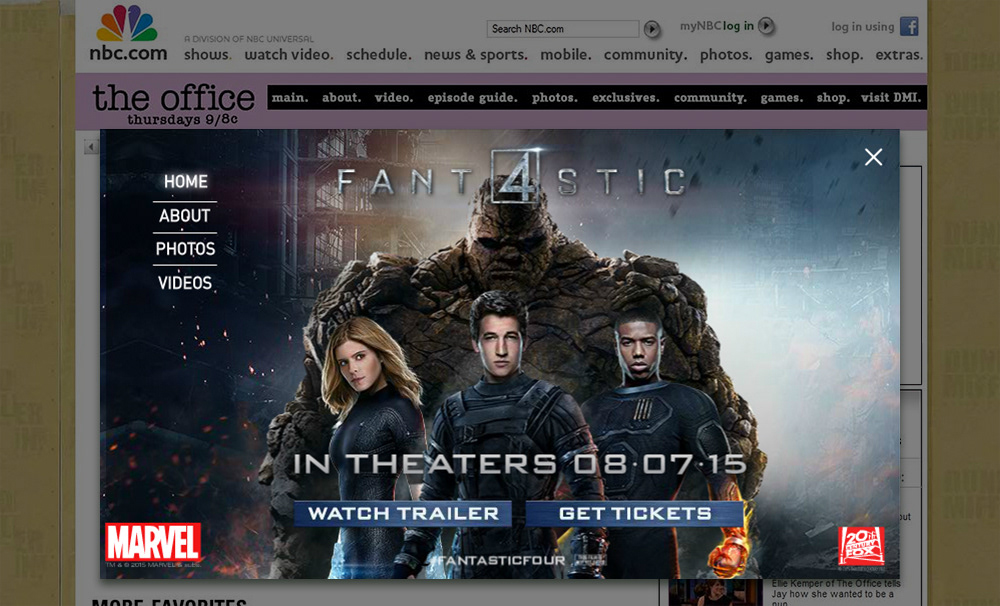
Task: Focus the Search NBC.com field
Action: [562, 29]
